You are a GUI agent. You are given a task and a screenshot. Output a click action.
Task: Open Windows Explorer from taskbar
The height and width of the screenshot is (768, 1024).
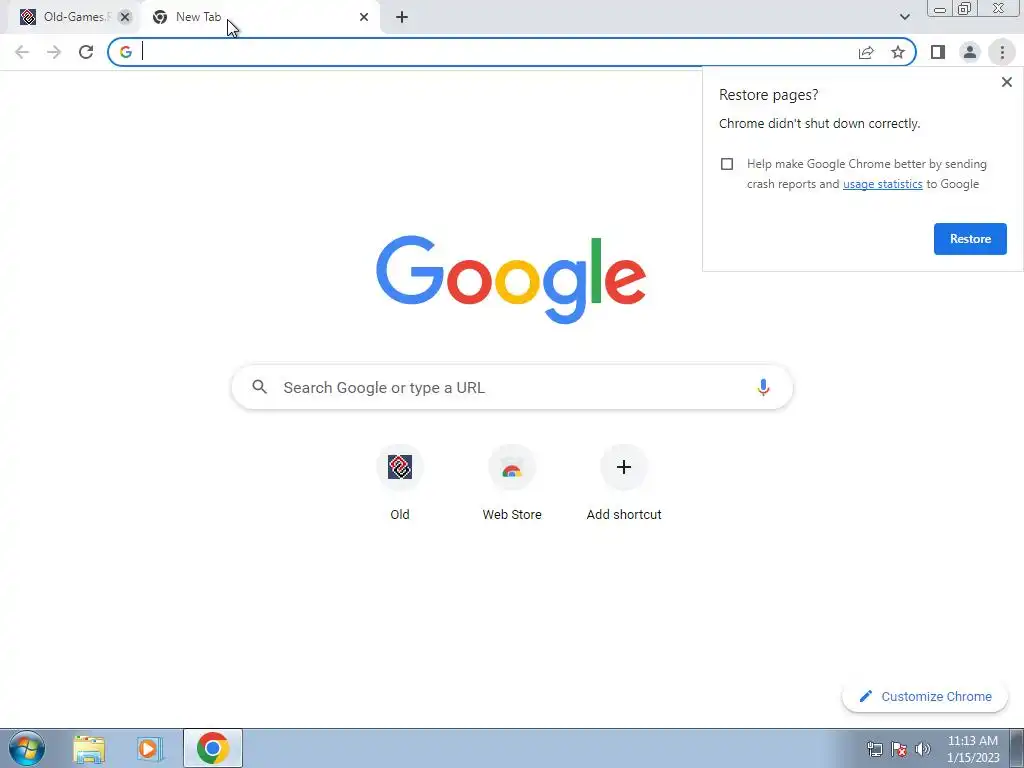pos(89,749)
